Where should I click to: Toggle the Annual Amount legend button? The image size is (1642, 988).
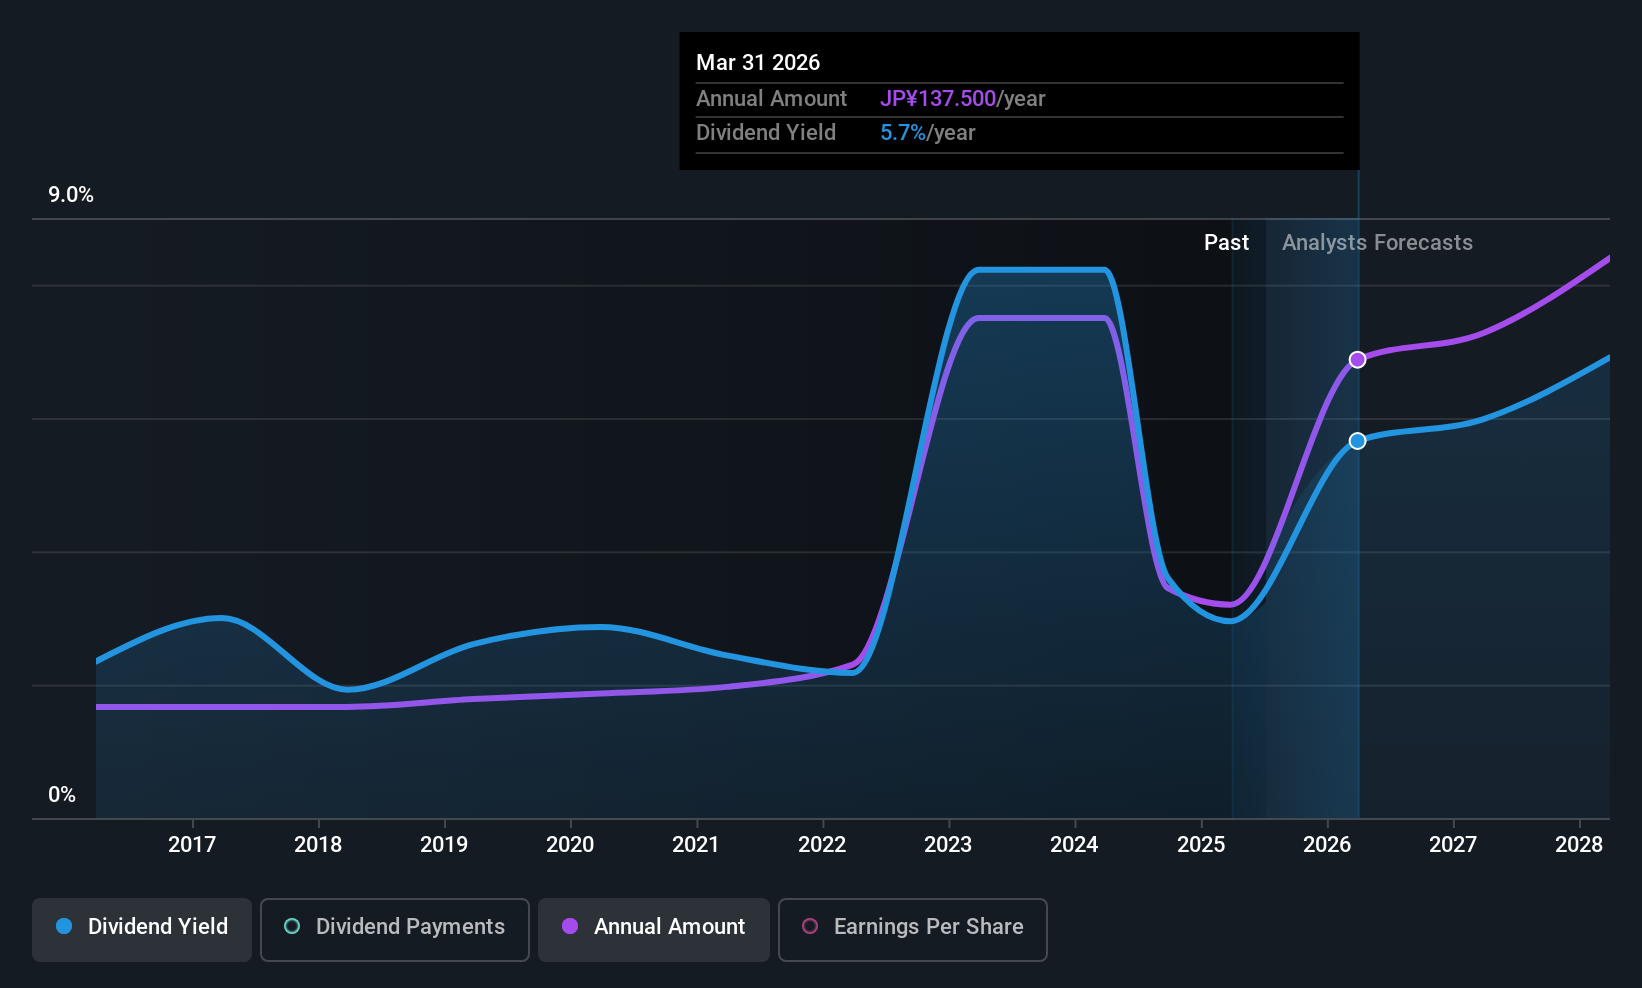coord(654,930)
